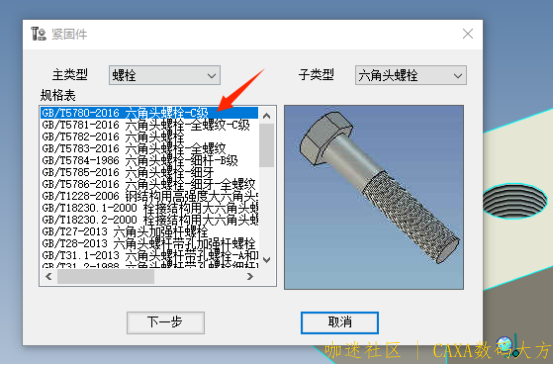Select GB/T5783-2016 六角头螺栓-全螺纹 row
The image size is (554, 365).
(x=149, y=149)
